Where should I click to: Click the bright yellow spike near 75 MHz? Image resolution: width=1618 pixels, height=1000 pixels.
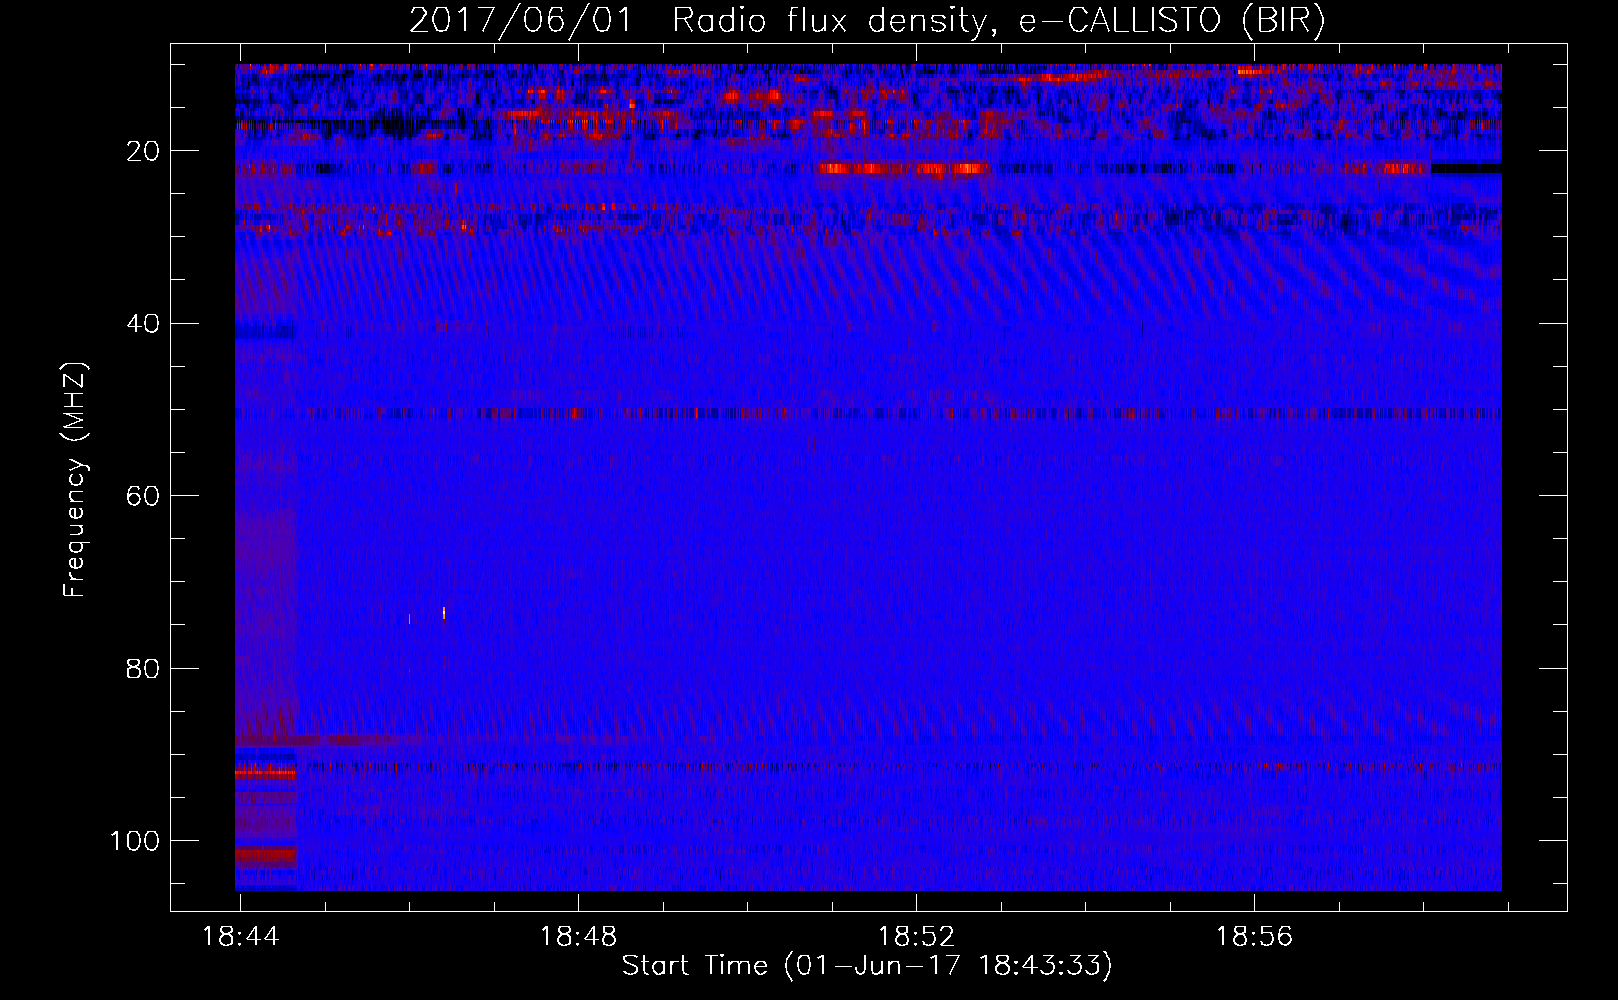[444, 613]
